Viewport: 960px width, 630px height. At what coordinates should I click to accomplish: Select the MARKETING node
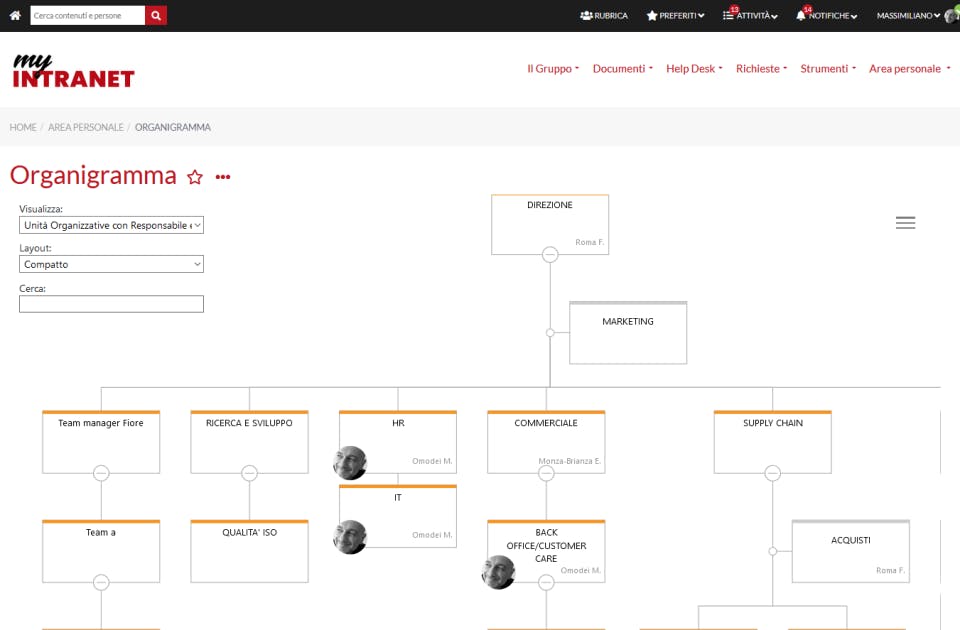[x=628, y=333]
